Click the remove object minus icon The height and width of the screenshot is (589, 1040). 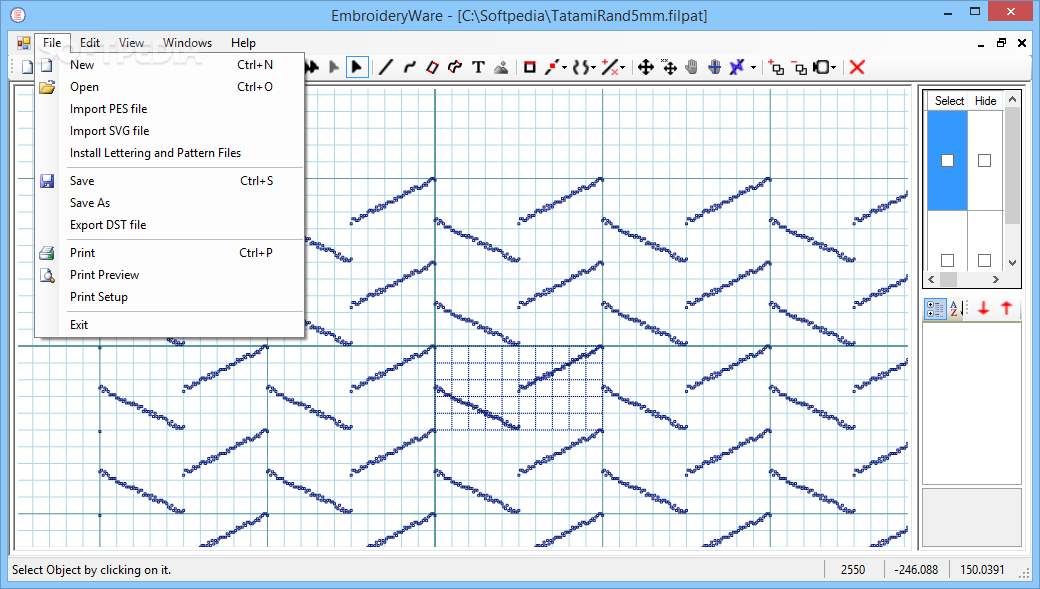tap(799, 67)
